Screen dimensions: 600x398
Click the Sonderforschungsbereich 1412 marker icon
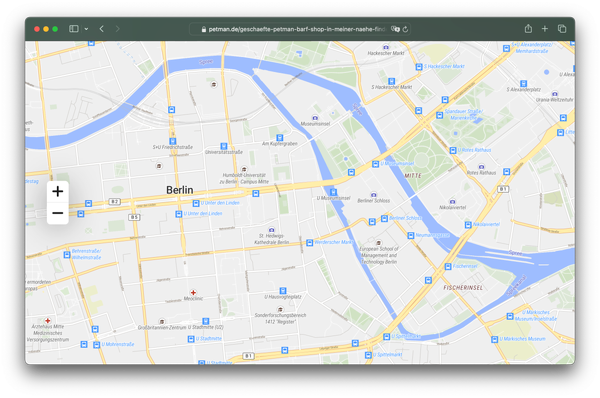click(x=280, y=309)
